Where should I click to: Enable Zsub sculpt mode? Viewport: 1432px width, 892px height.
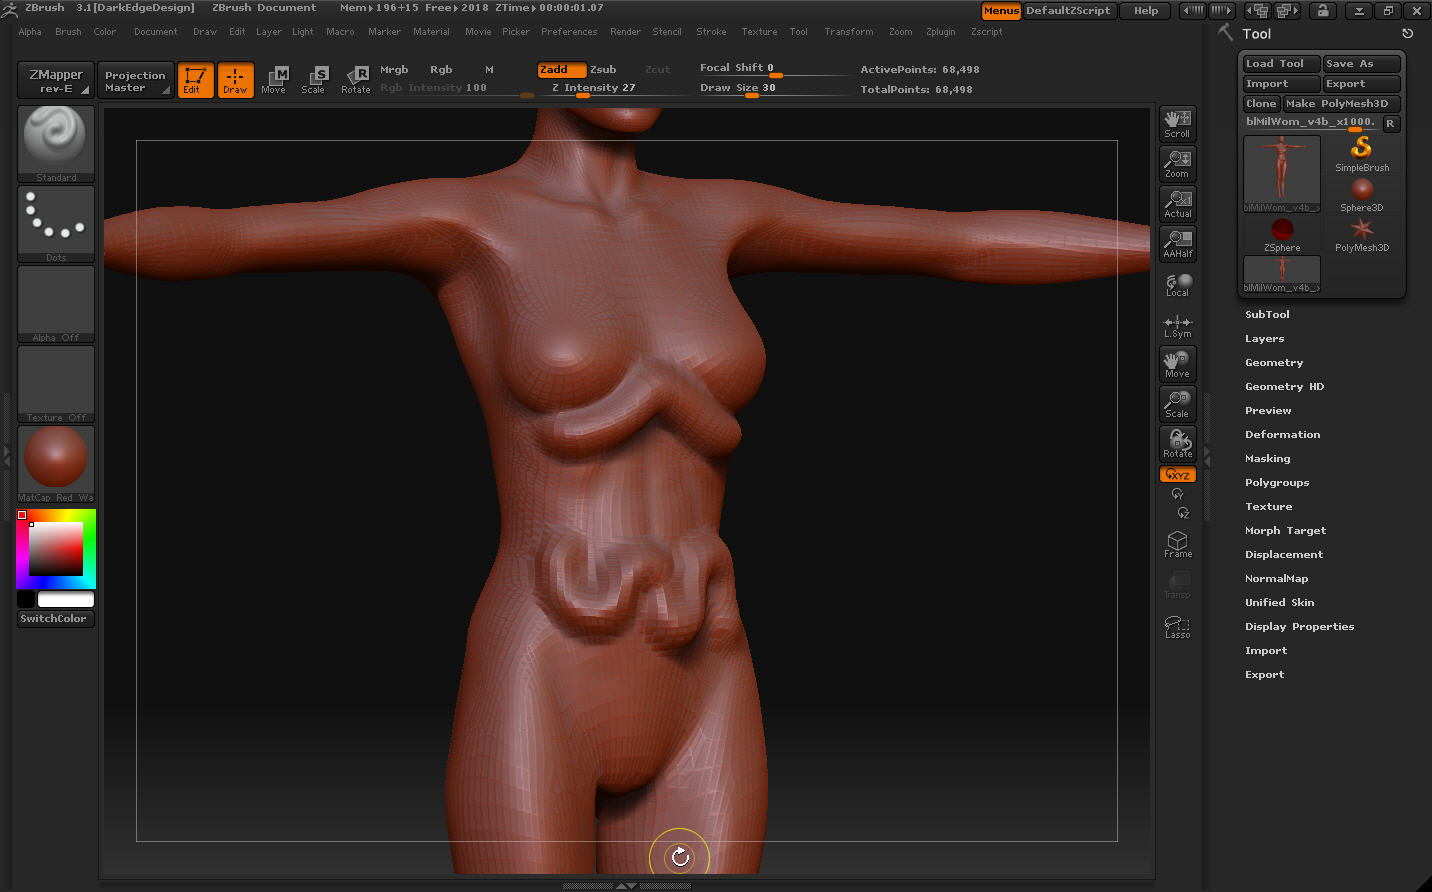click(x=603, y=70)
